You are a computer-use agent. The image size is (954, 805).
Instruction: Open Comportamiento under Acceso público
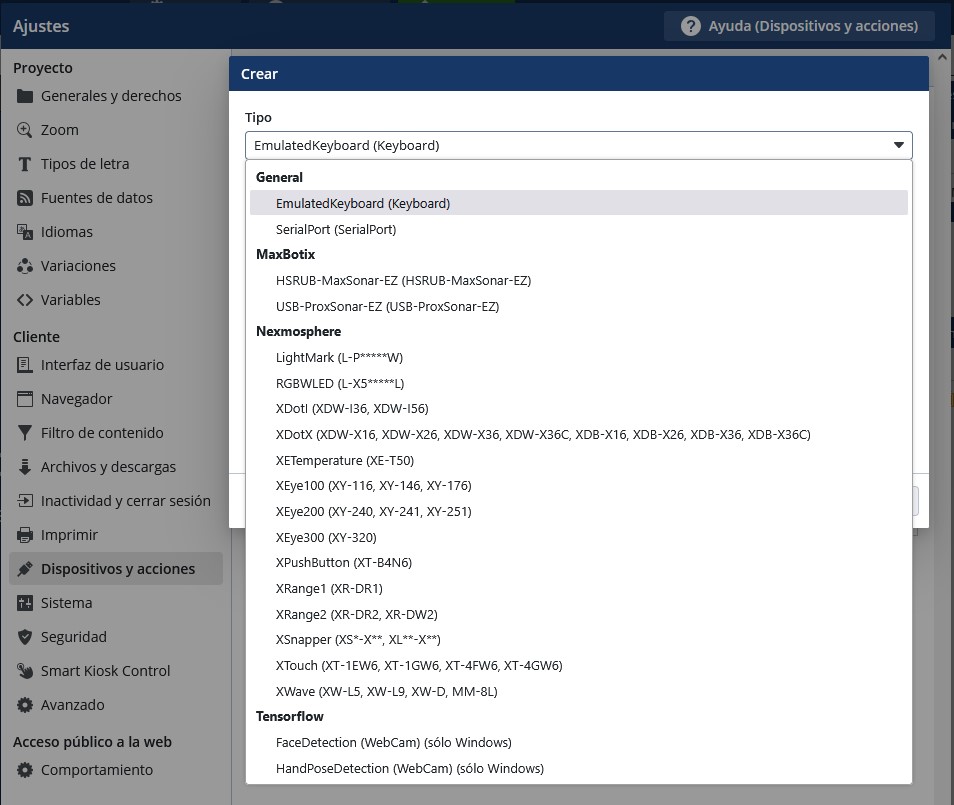pyautogui.click(x=96, y=770)
